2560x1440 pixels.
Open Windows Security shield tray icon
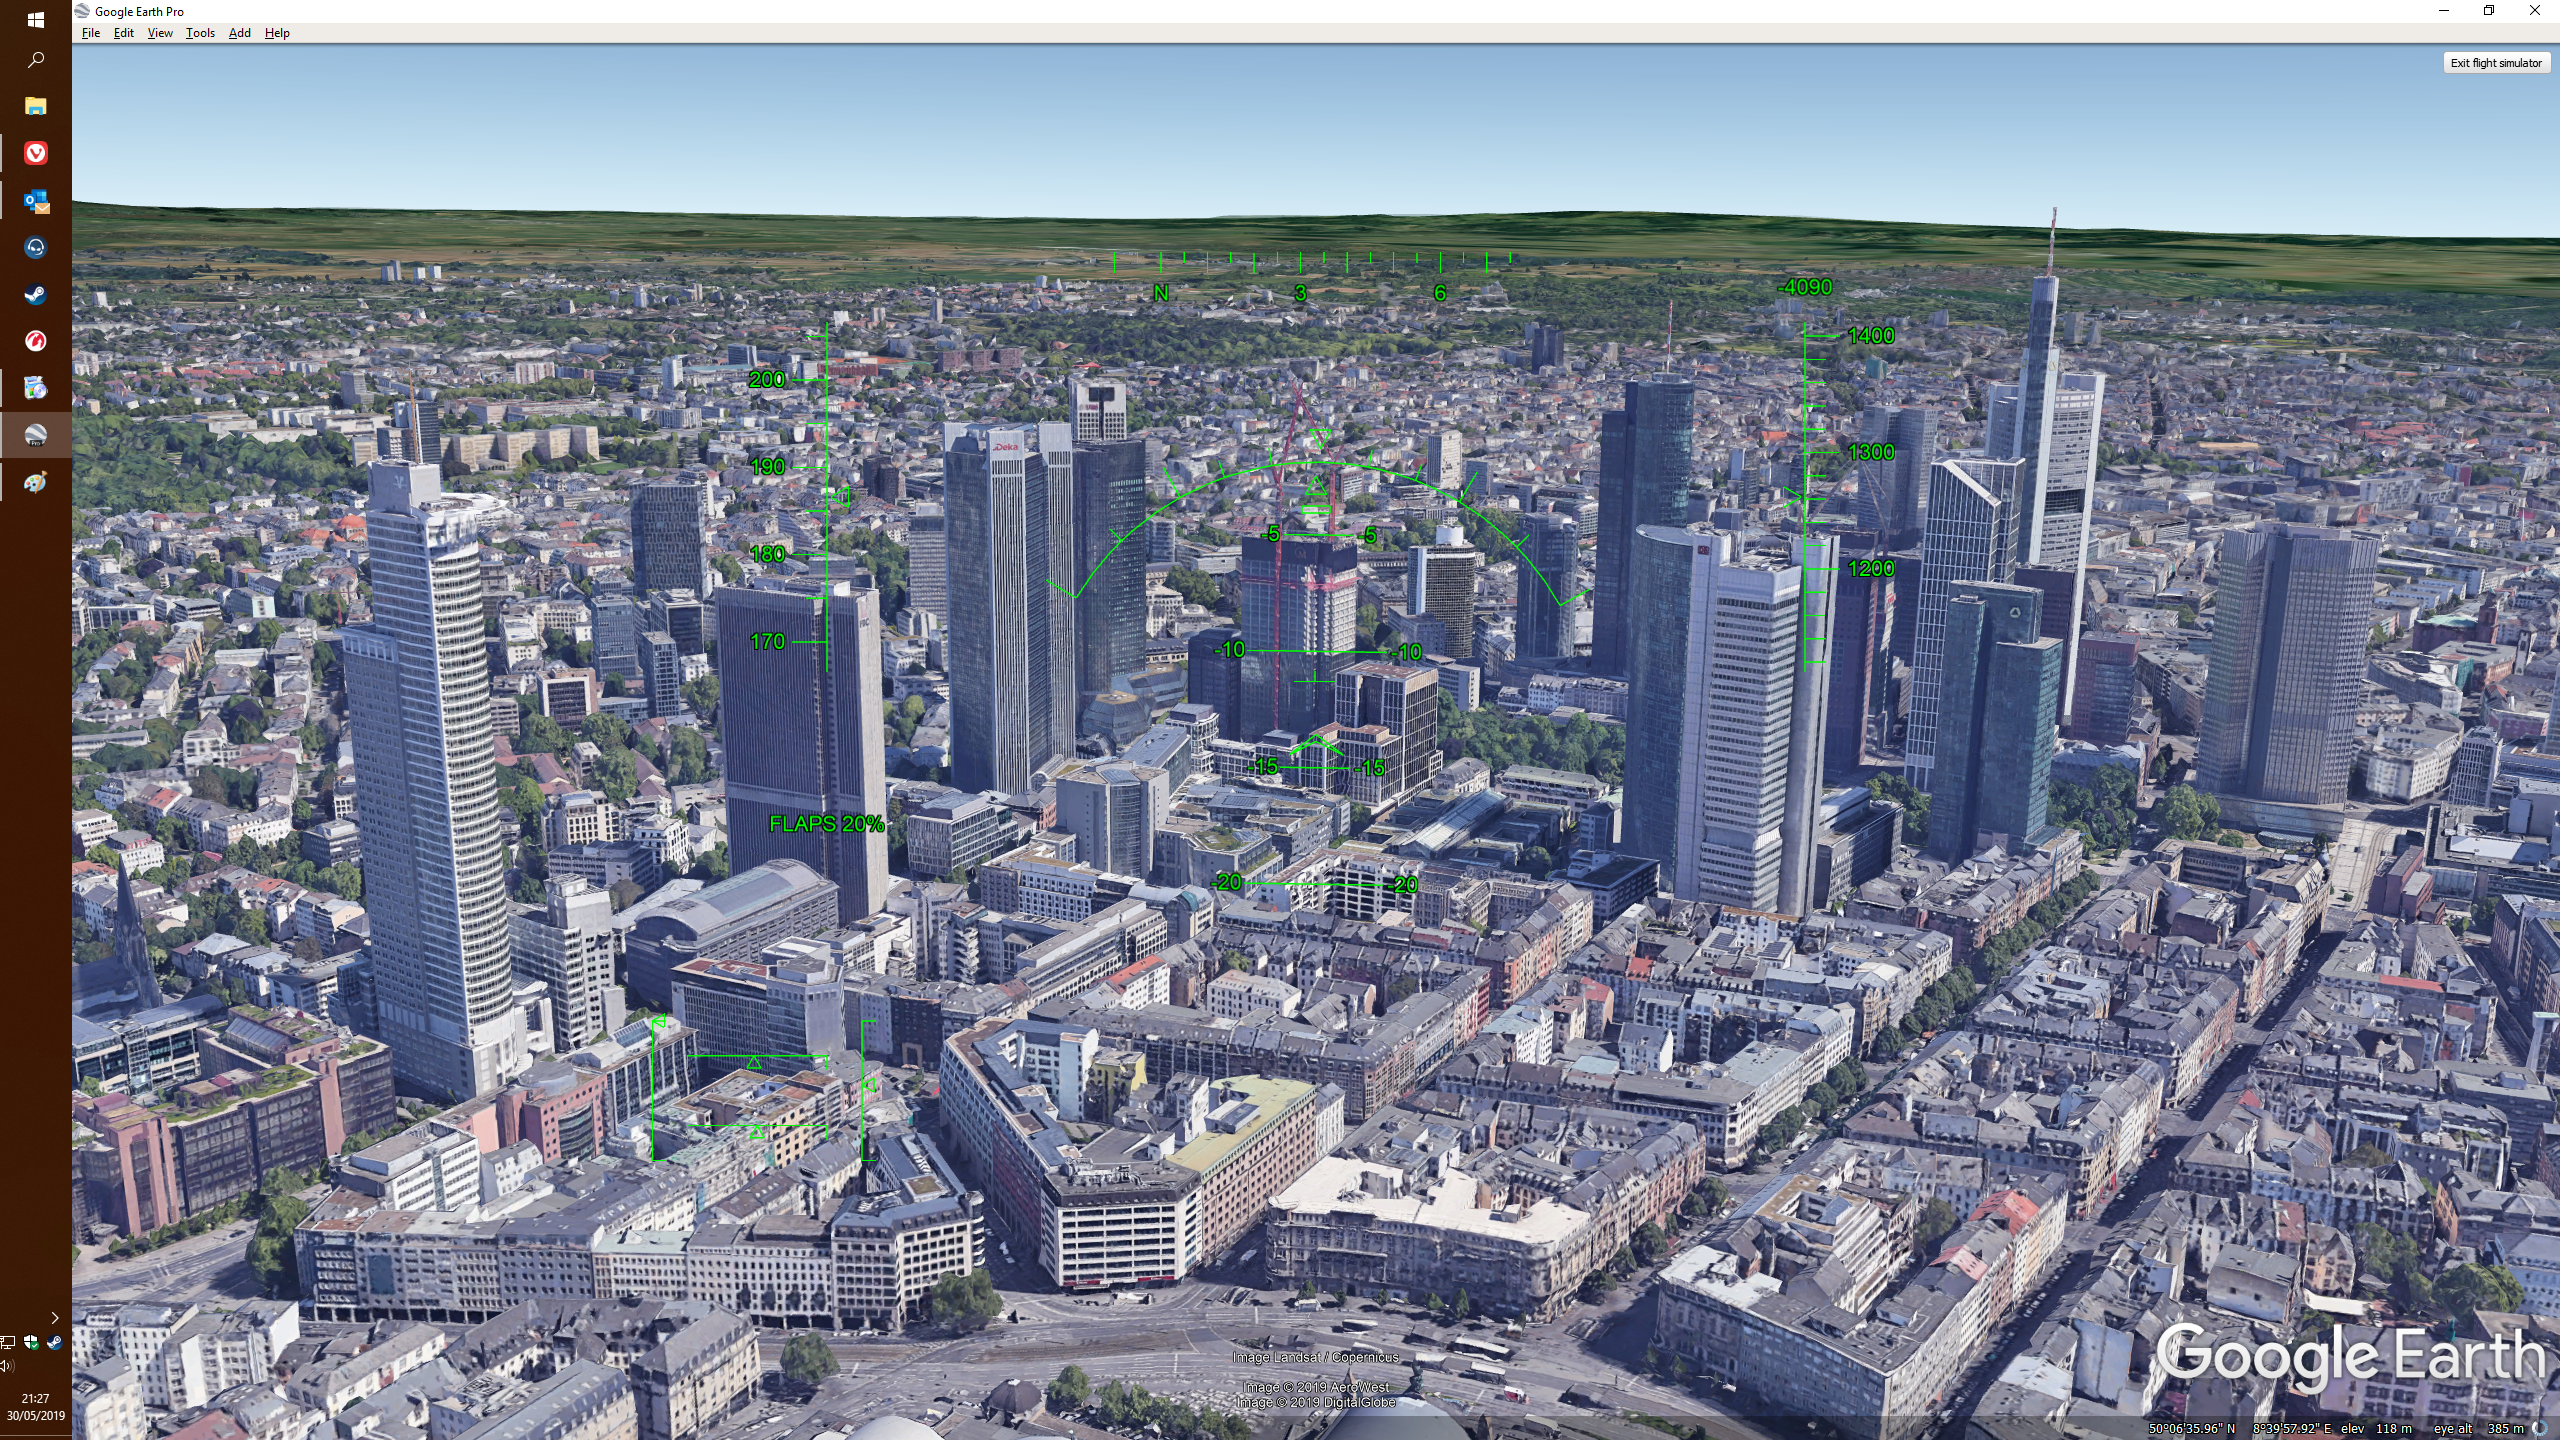click(31, 1342)
